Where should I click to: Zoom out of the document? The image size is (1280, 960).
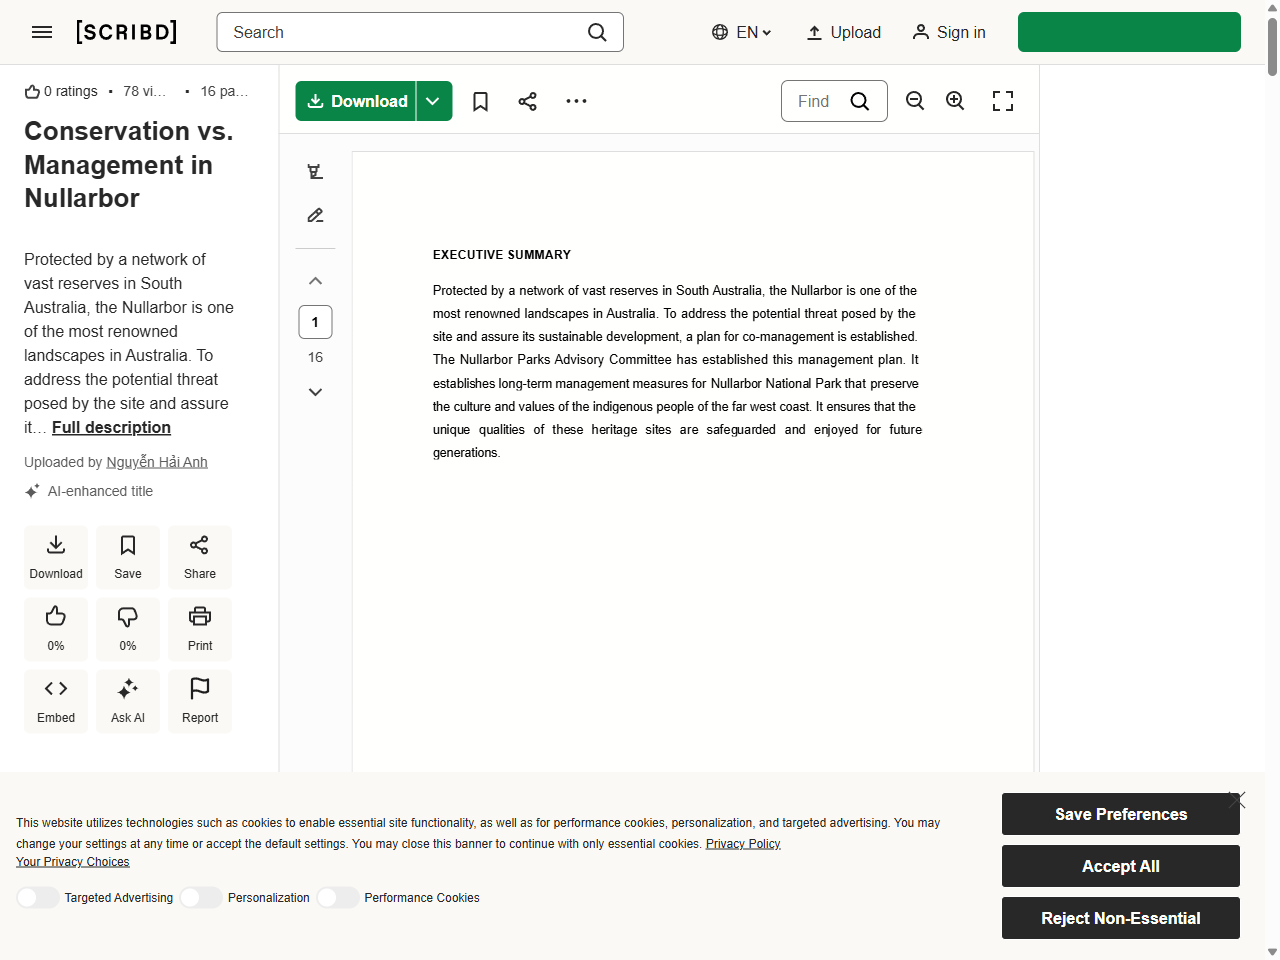click(x=914, y=101)
